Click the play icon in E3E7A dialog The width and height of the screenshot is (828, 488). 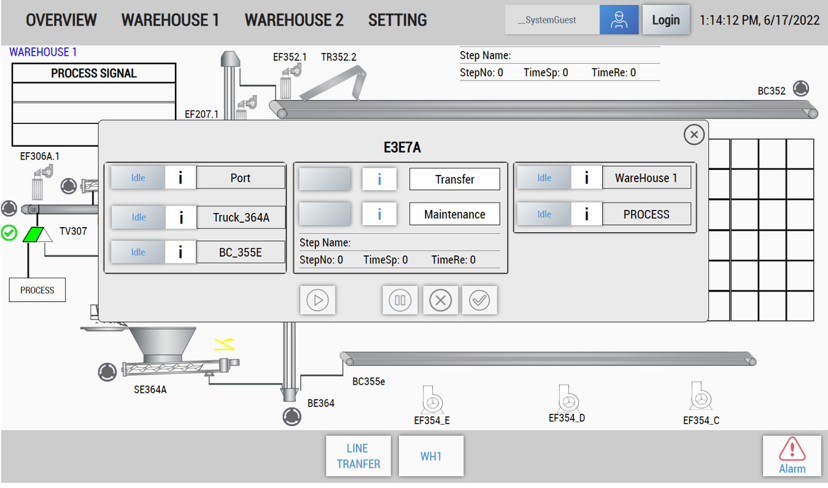[318, 300]
